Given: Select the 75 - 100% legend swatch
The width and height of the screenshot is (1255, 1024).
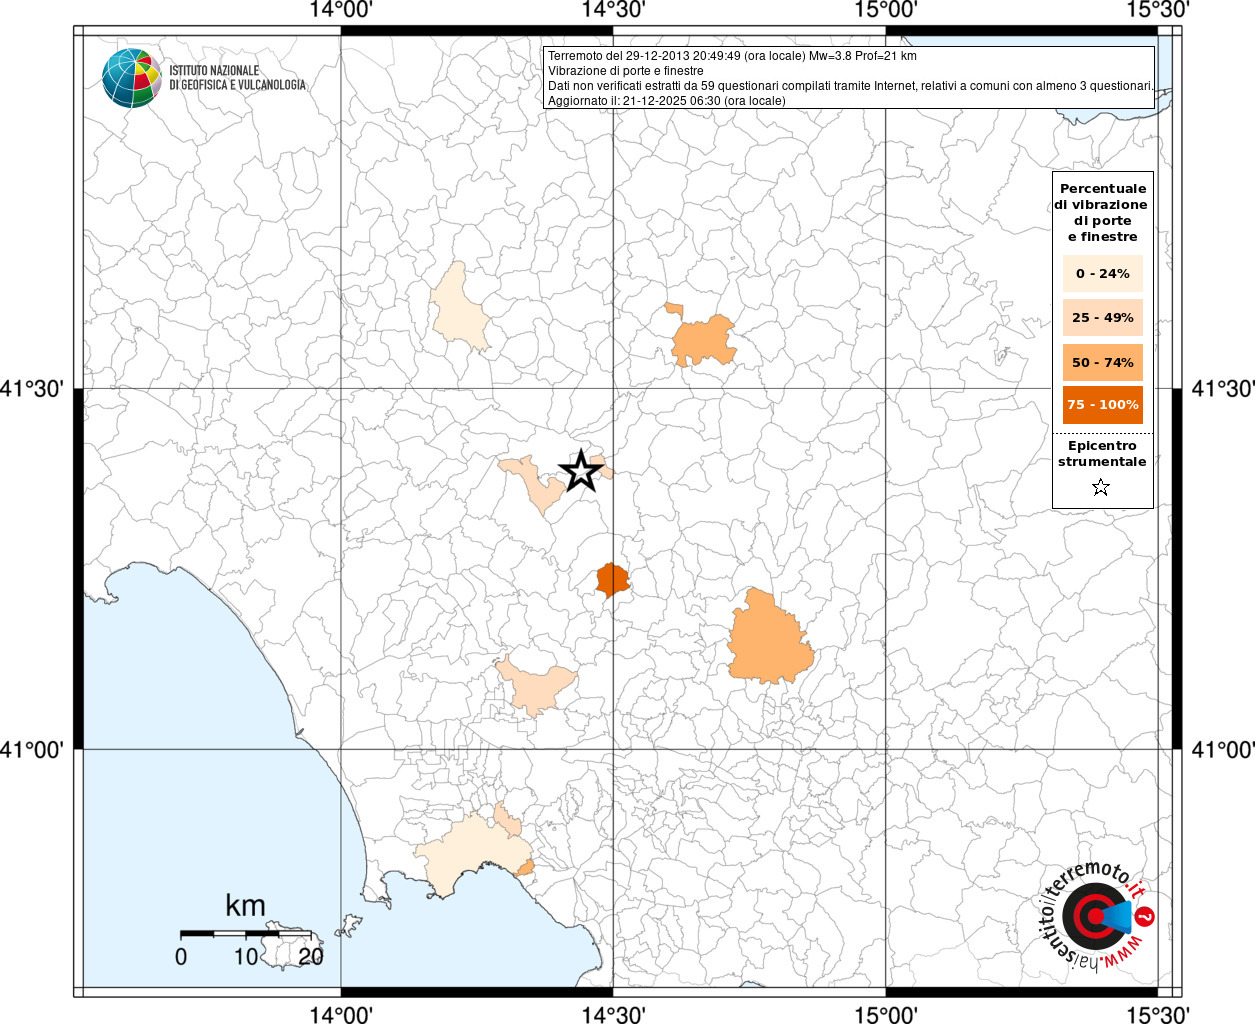Looking at the screenshot, I should pyautogui.click(x=1103, y=405).
